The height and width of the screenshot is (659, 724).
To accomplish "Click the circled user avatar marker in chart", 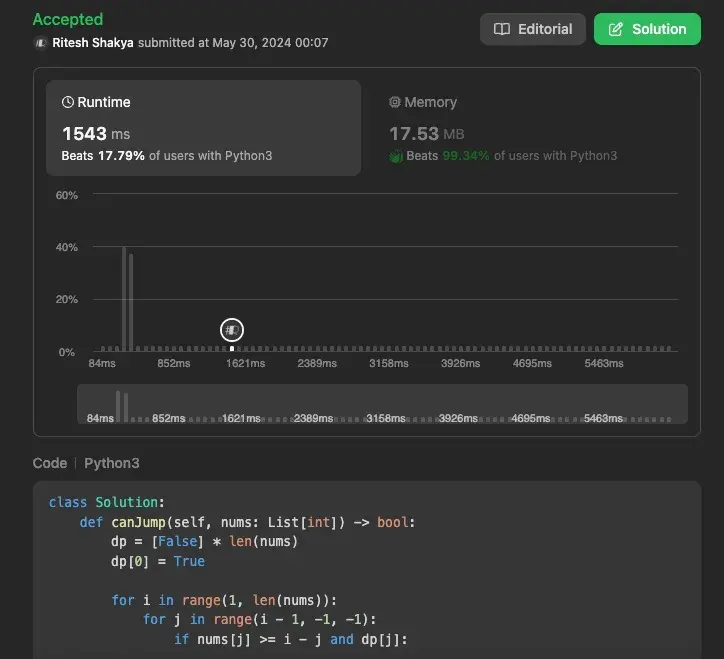I will pos(232,329).
